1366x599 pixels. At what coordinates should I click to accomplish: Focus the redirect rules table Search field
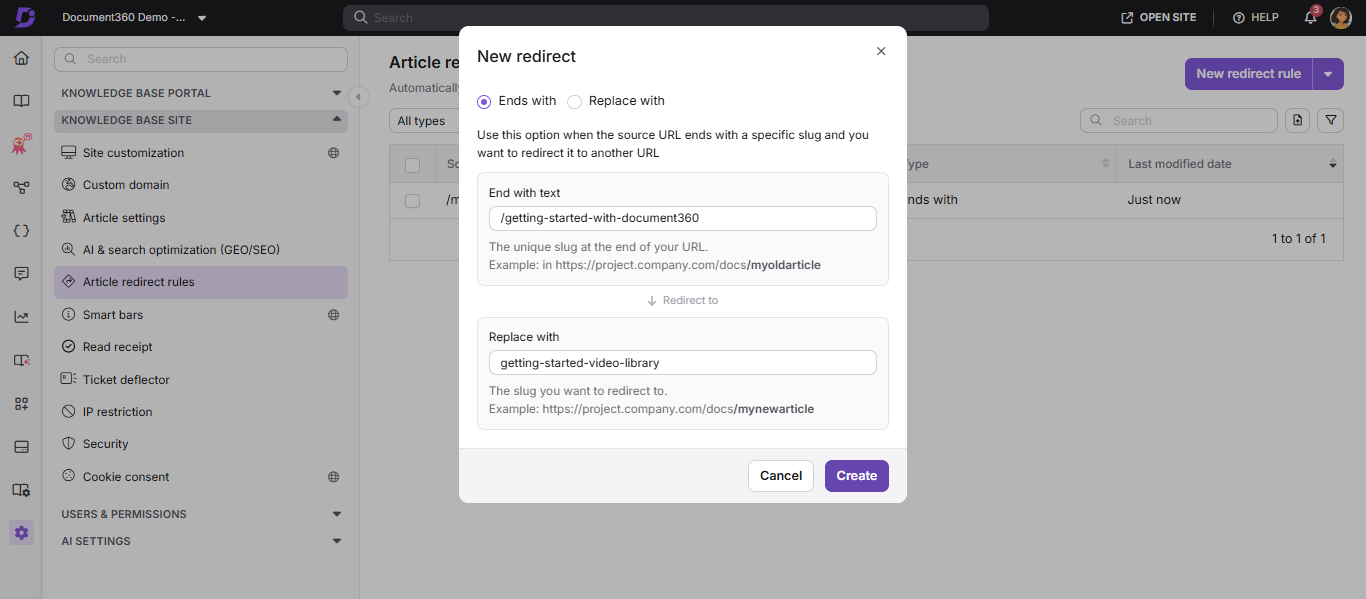coord(1179,121)
